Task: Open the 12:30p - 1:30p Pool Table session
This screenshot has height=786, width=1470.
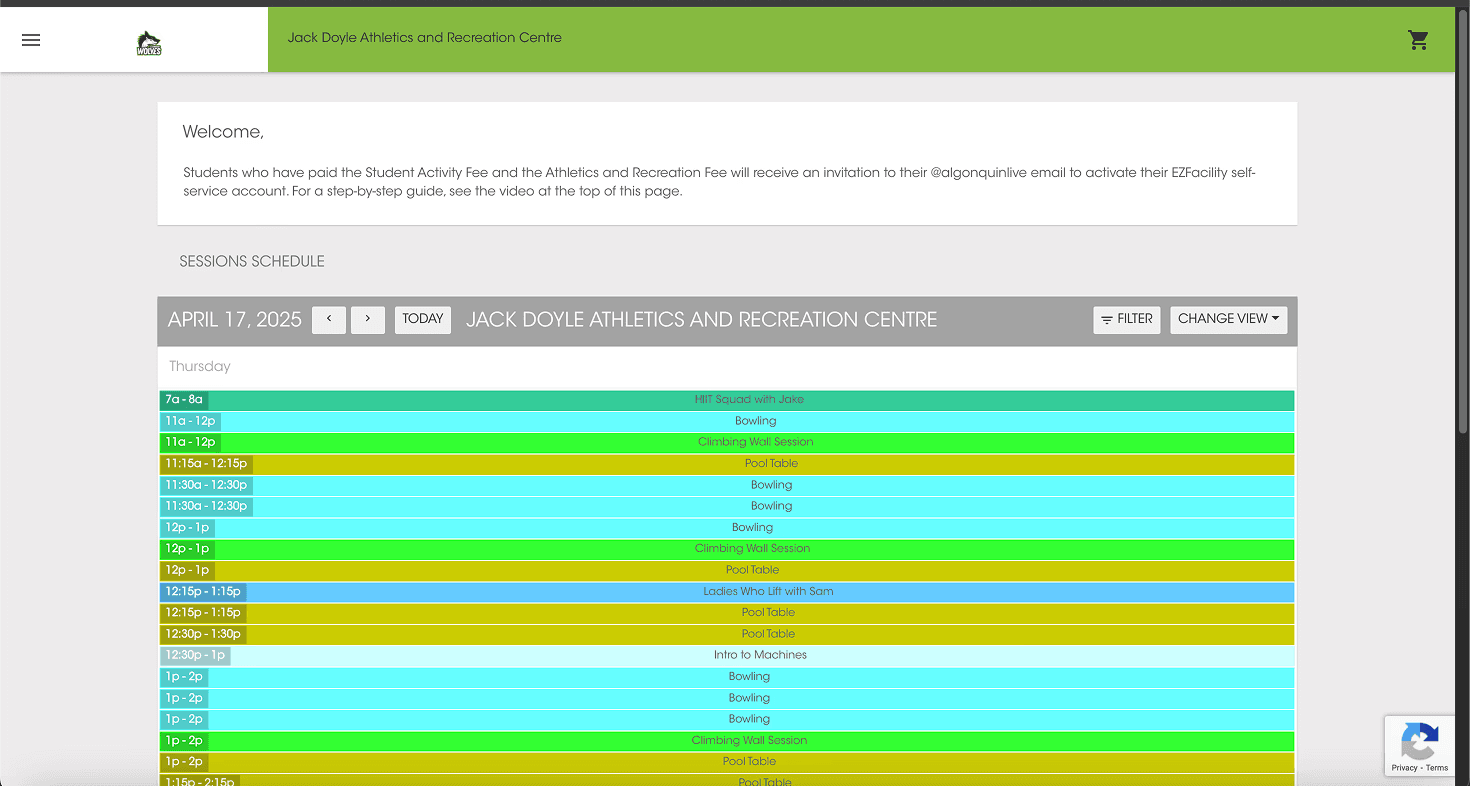Action: 727,634
